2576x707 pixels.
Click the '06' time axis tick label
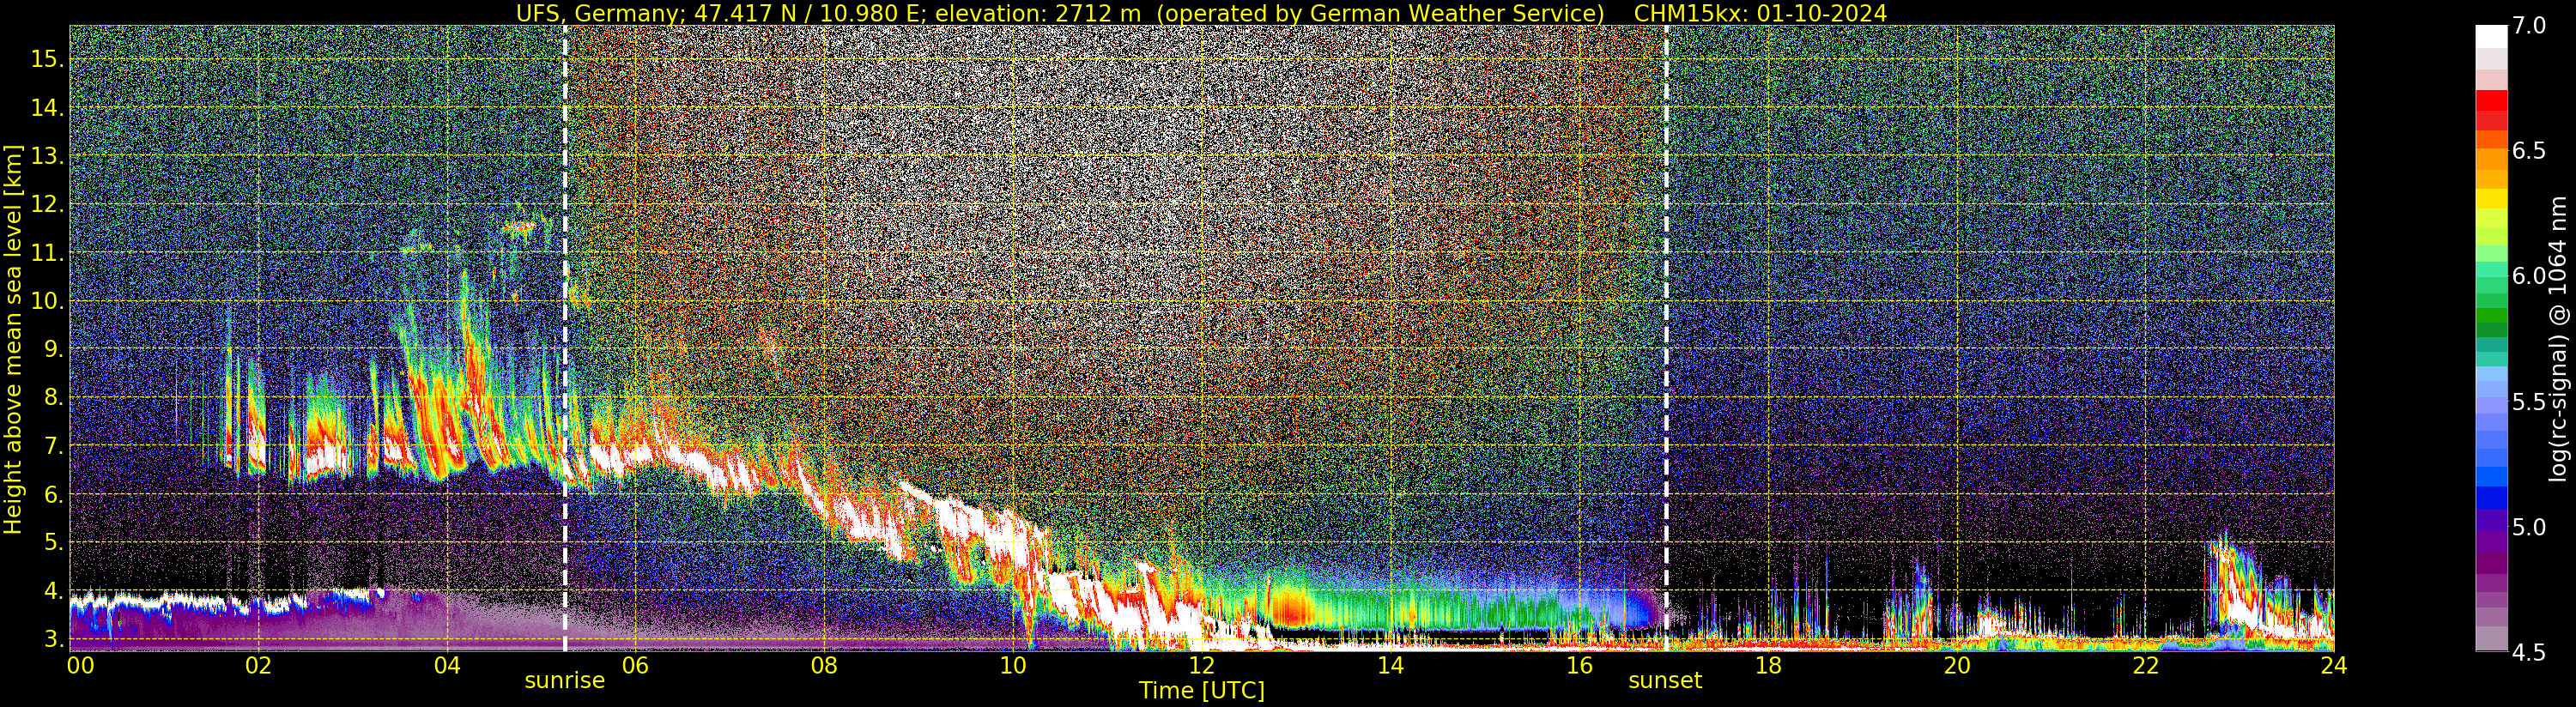pyautogui.click(x=635, y=665)
